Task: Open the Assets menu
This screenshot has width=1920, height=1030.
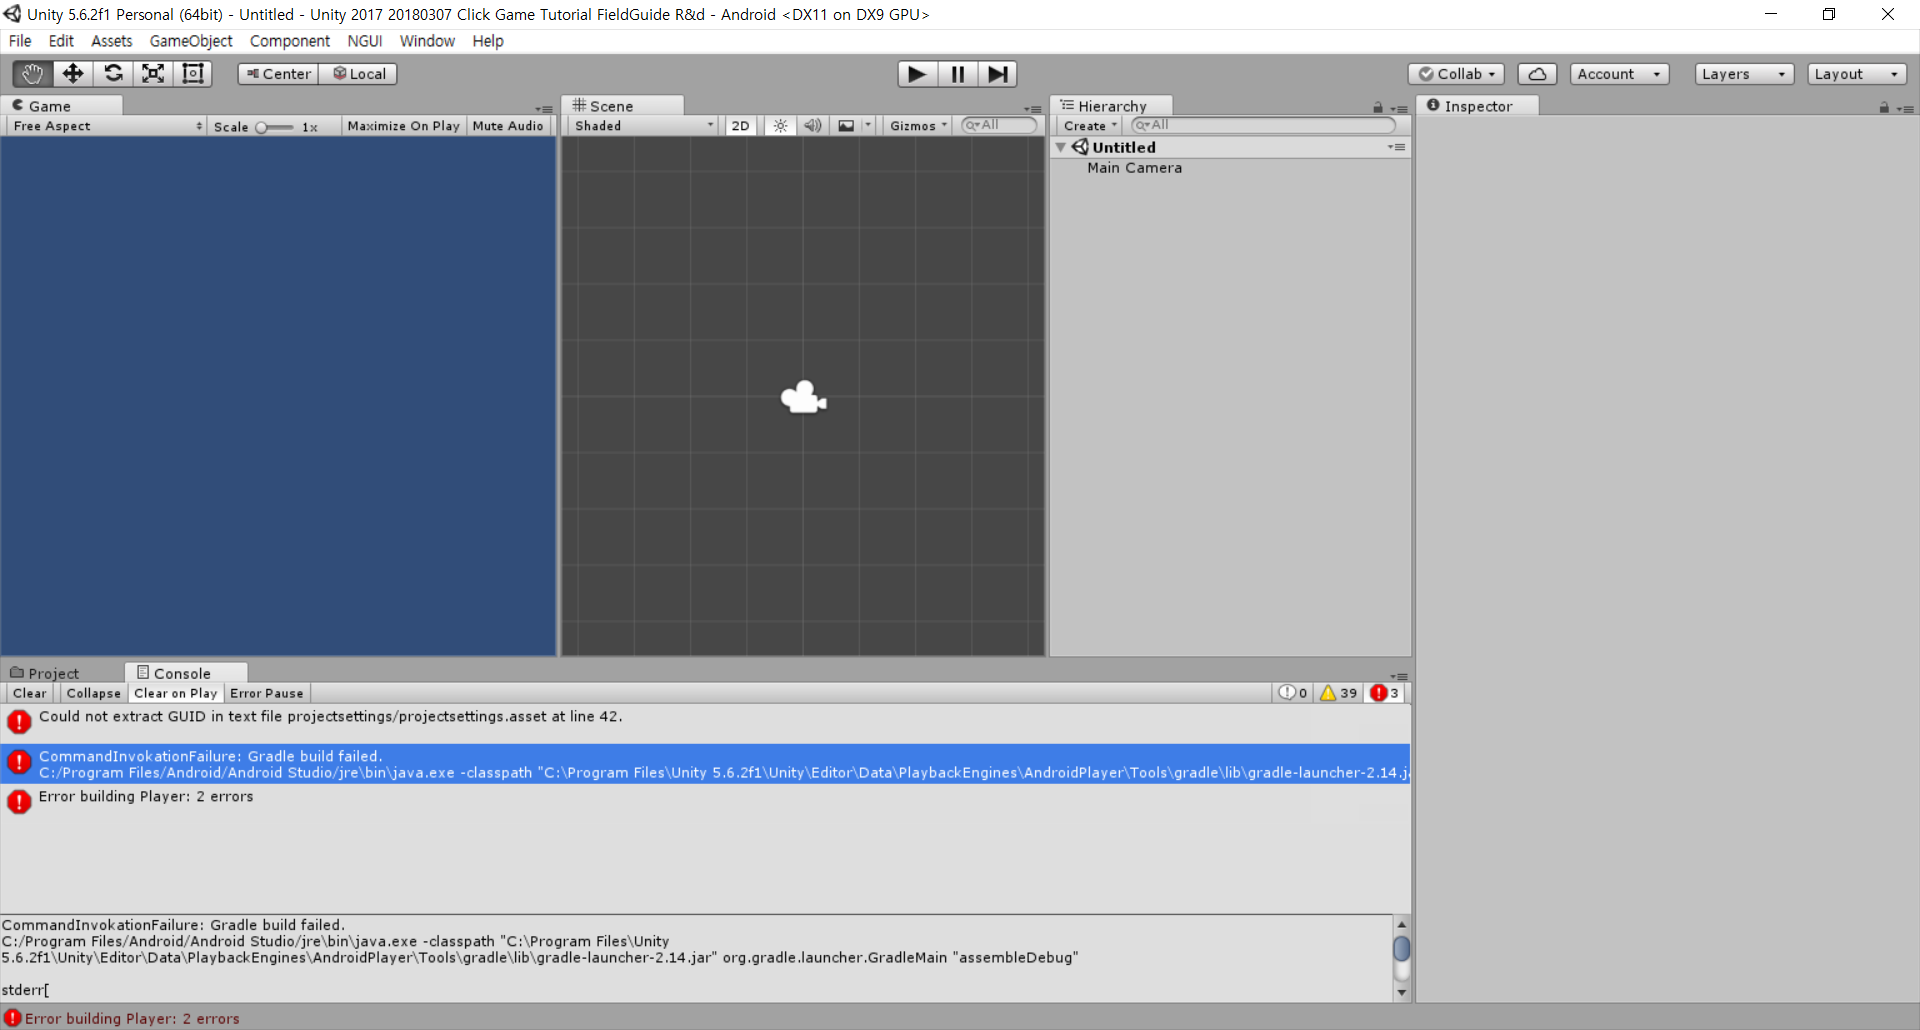Action: tap(111, 41)
